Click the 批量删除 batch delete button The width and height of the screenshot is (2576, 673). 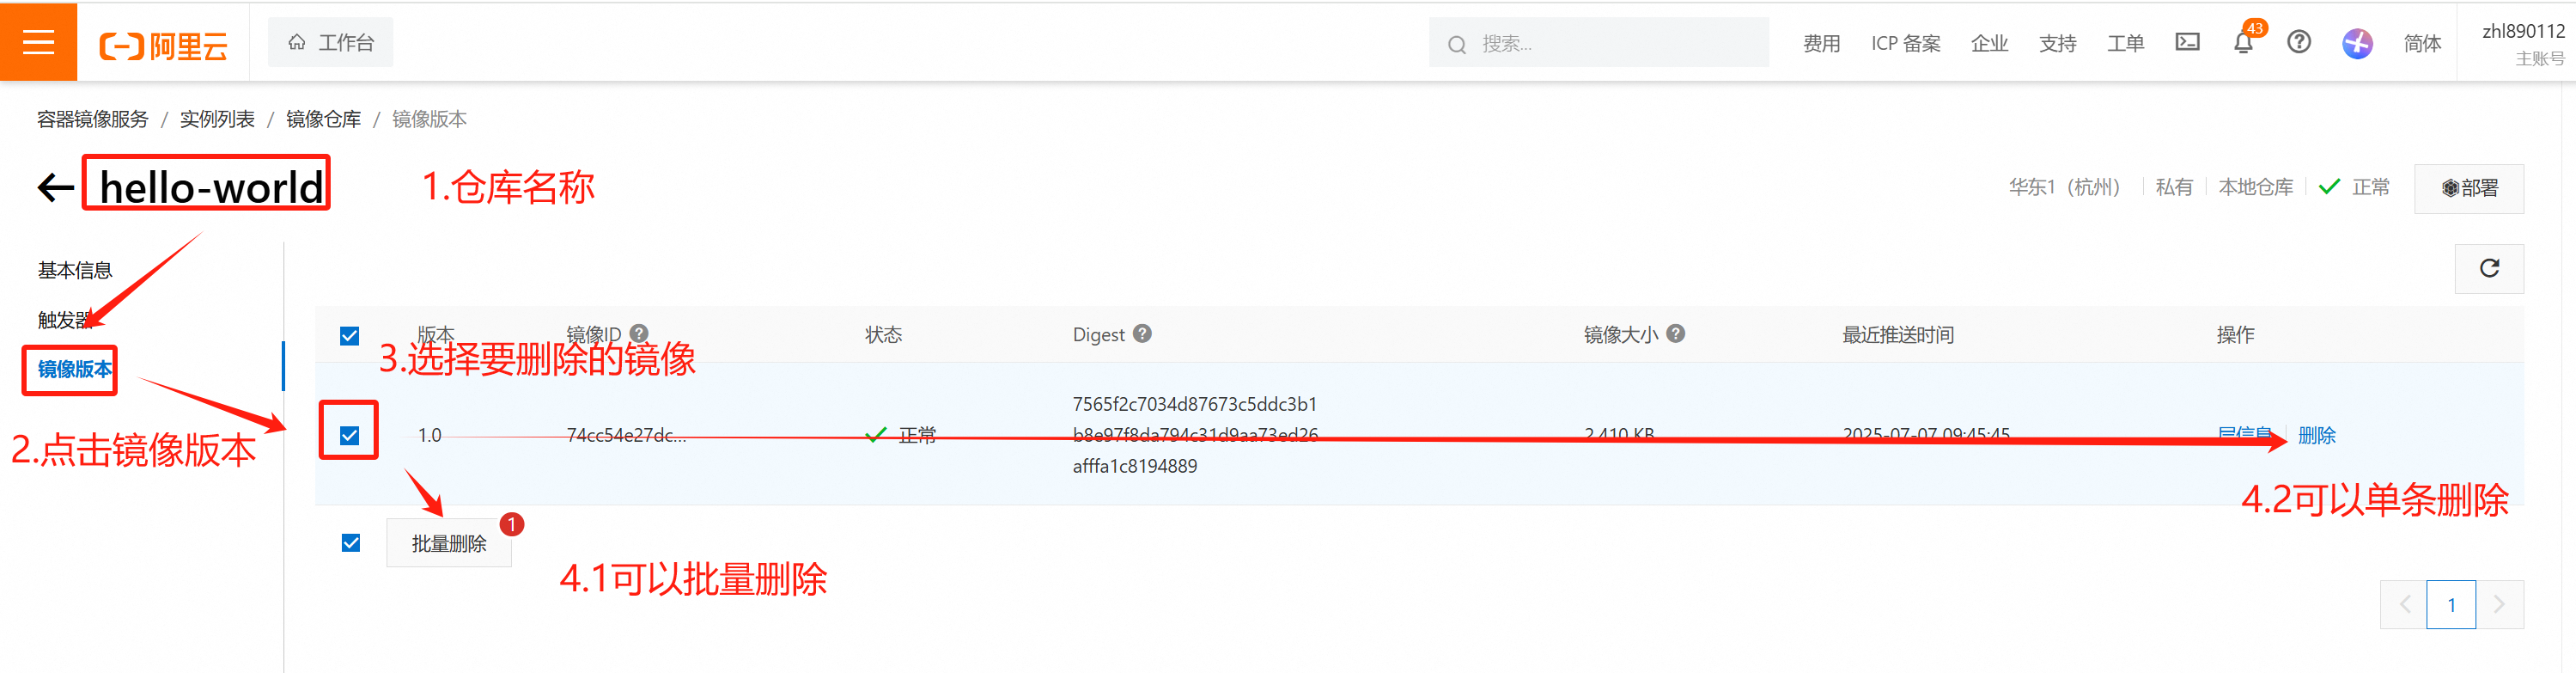pyautogui.click(x=449, y=543)
